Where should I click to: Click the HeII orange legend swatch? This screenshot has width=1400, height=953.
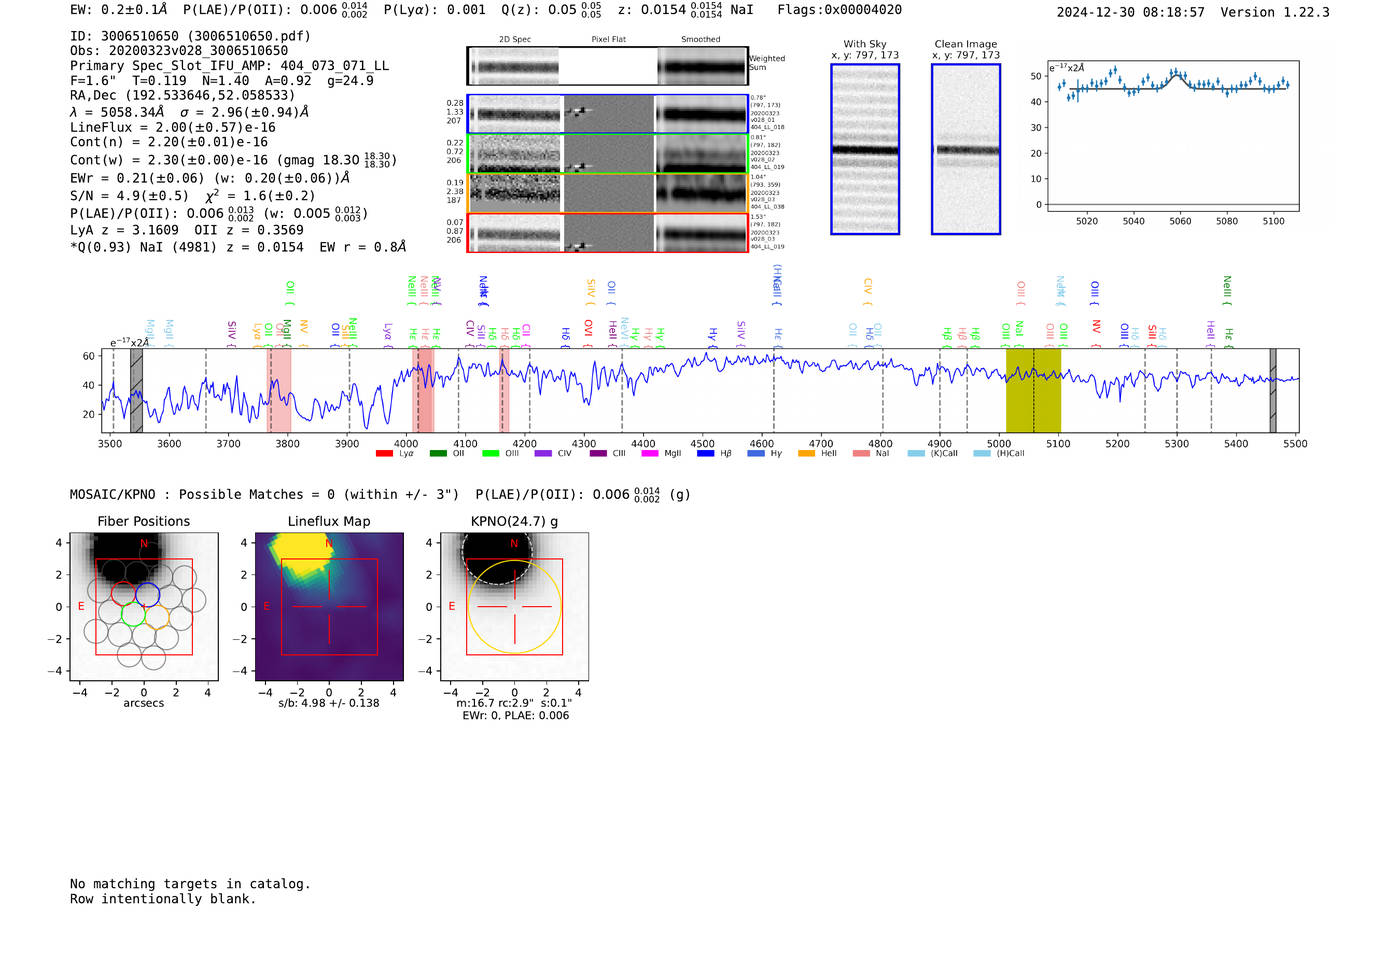click(x=807, y=454)
